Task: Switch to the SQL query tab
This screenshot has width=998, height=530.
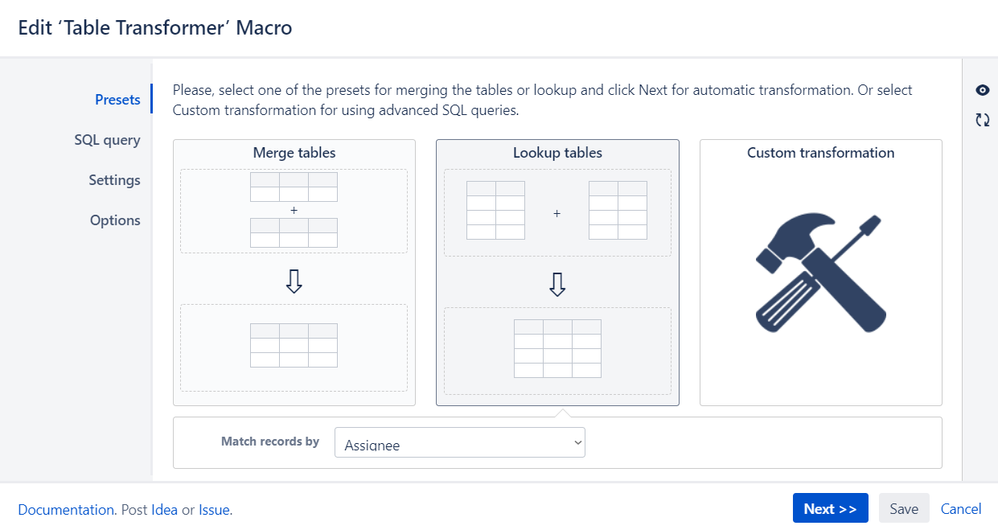Action: coord(107,140)
